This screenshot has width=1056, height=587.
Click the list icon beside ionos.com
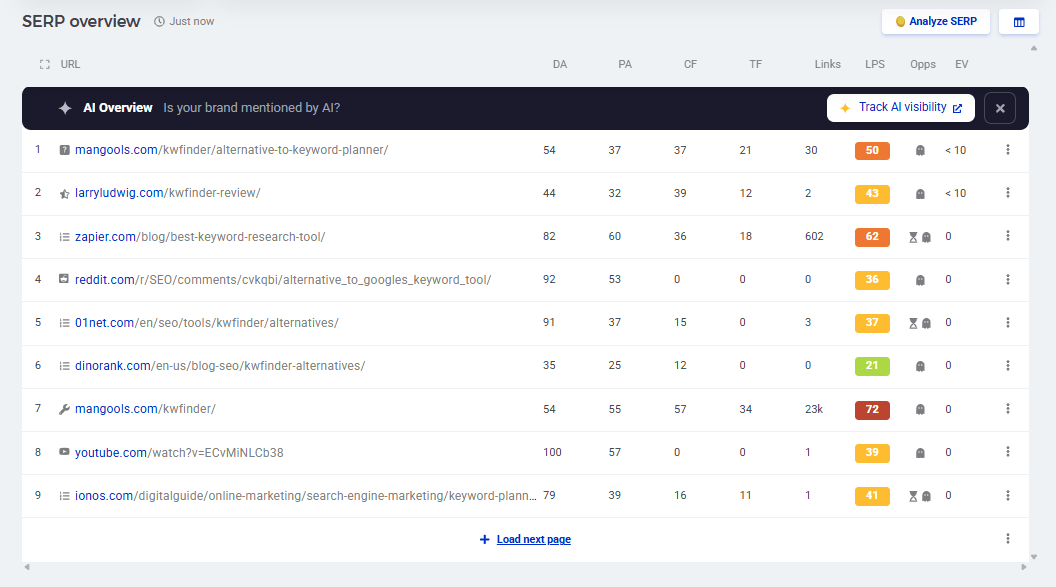coord(64,496)
